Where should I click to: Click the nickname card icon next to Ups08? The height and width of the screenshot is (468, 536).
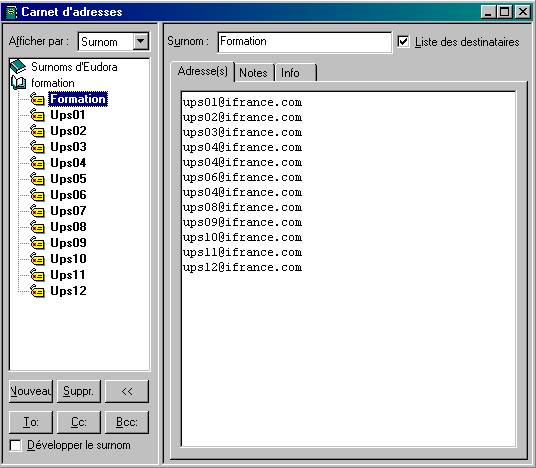click(x=37, y=227)
